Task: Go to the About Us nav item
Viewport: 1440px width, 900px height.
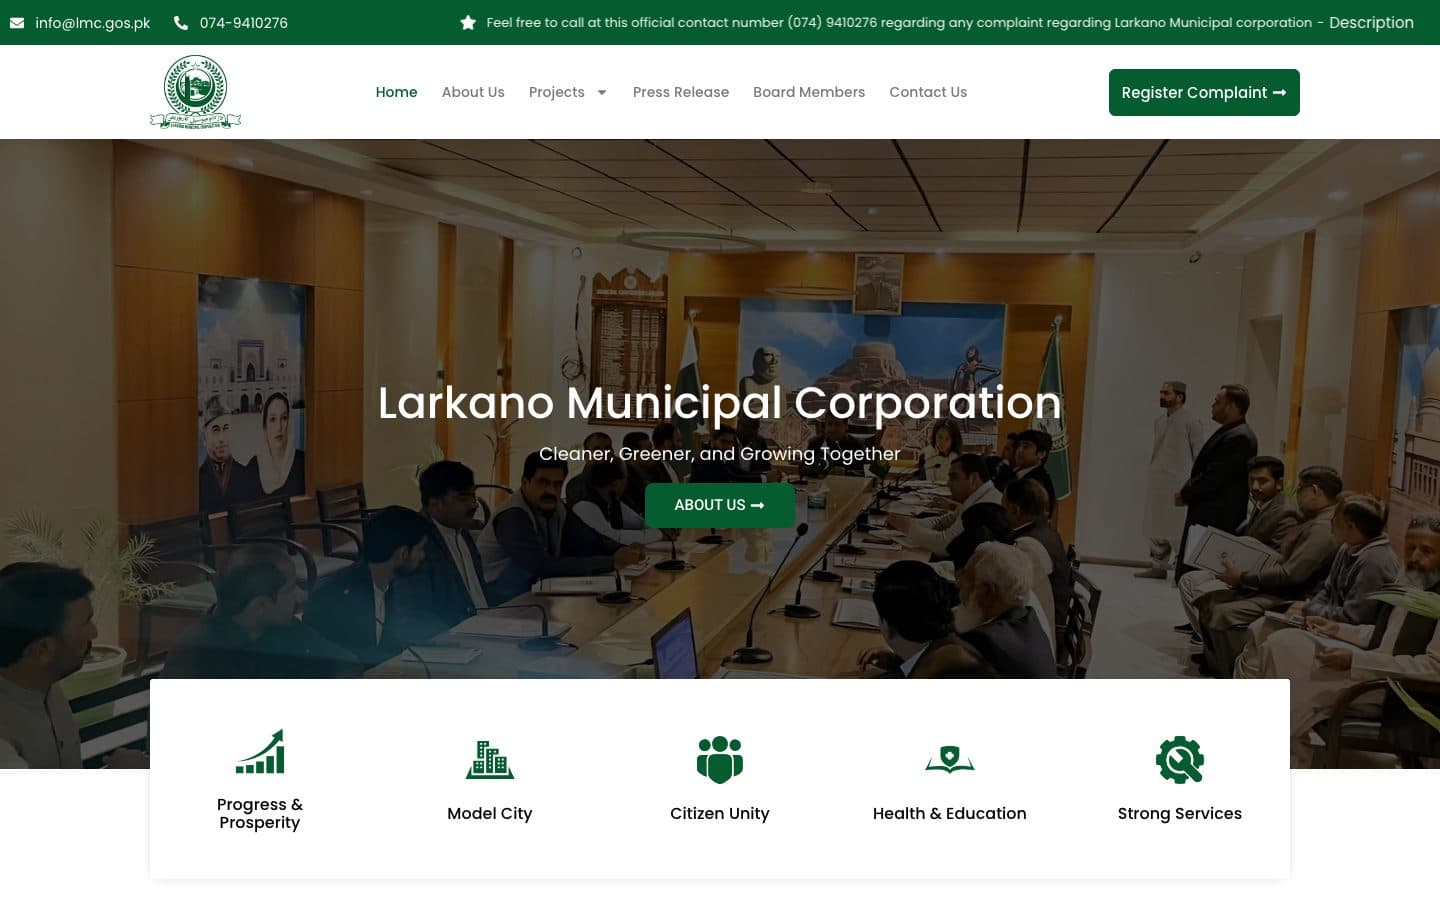Action: [473, 92]
